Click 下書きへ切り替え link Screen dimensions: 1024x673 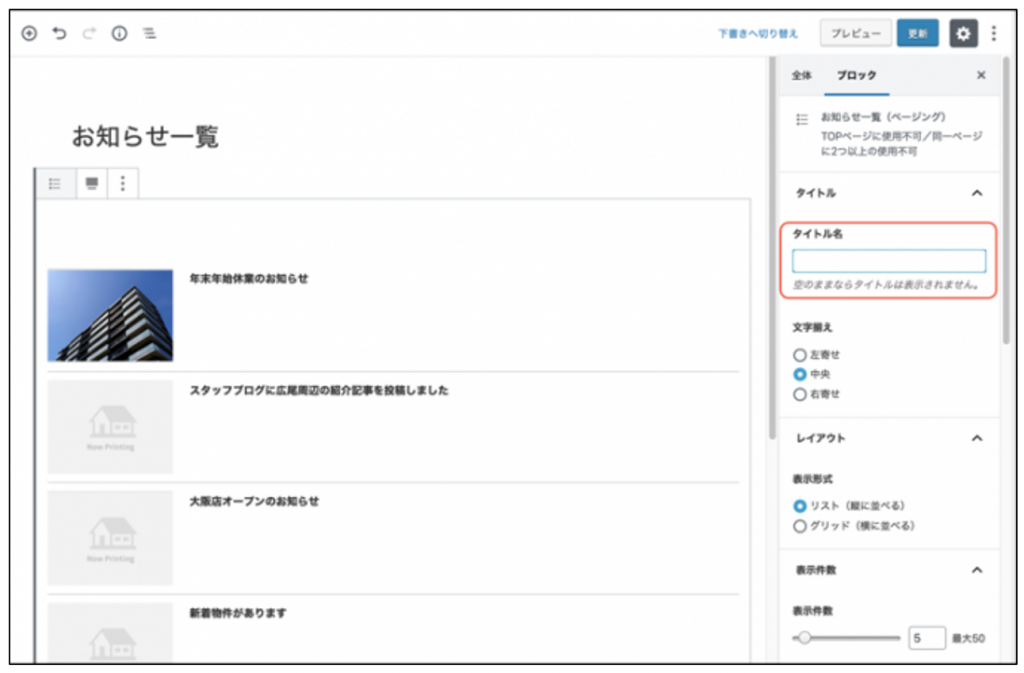tap(758, 34)
